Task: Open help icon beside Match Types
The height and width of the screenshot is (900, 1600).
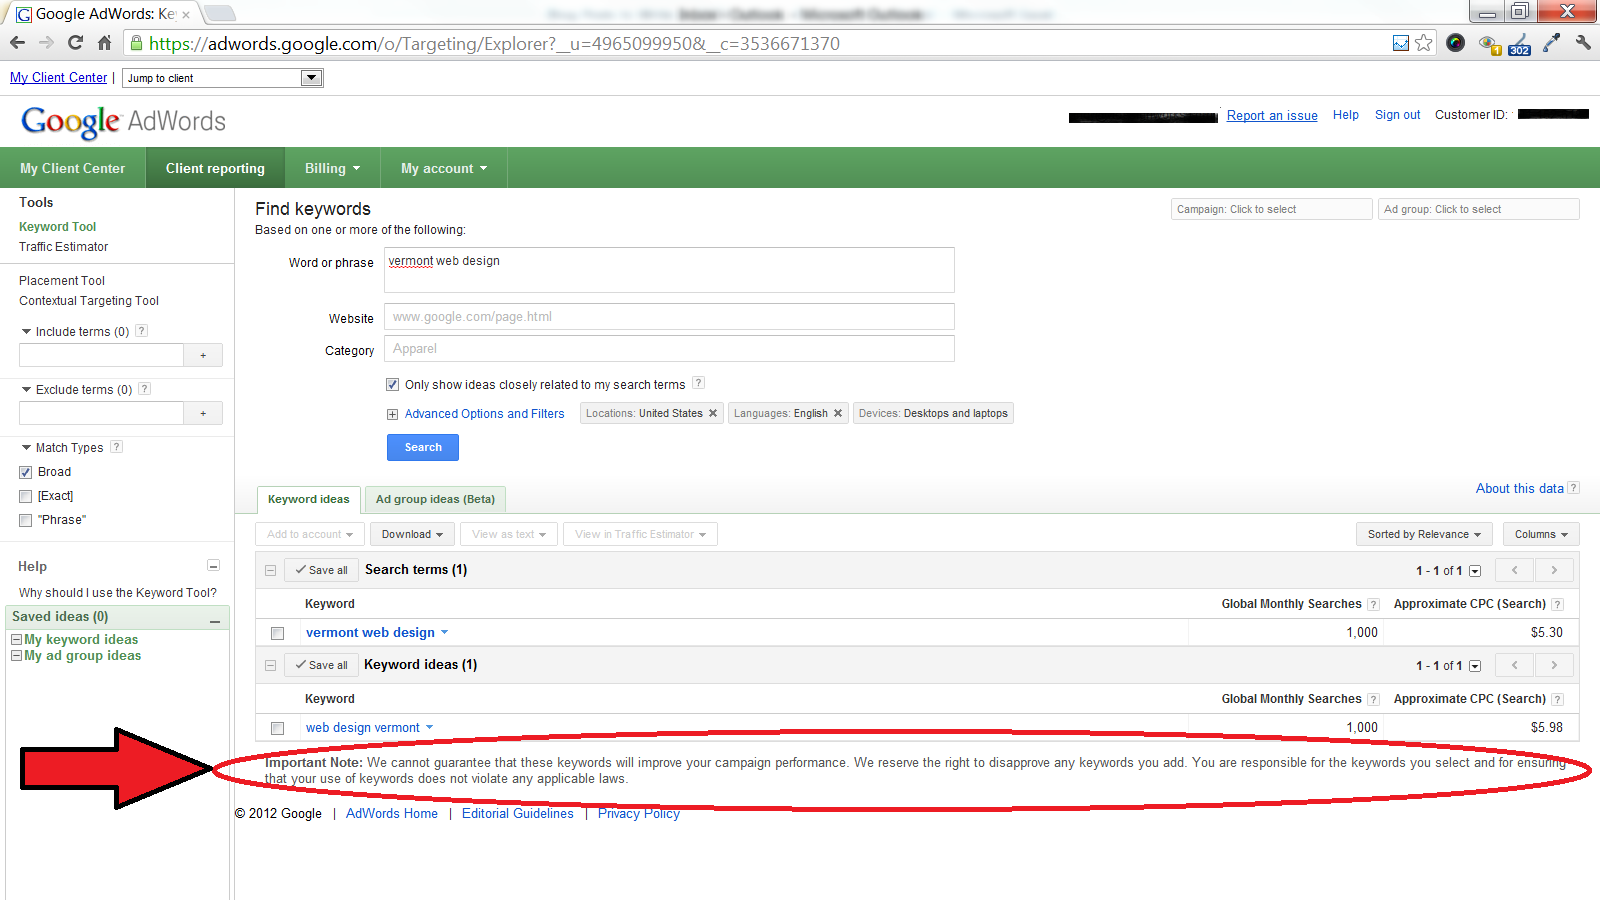Action: click(x=116, y=447)
